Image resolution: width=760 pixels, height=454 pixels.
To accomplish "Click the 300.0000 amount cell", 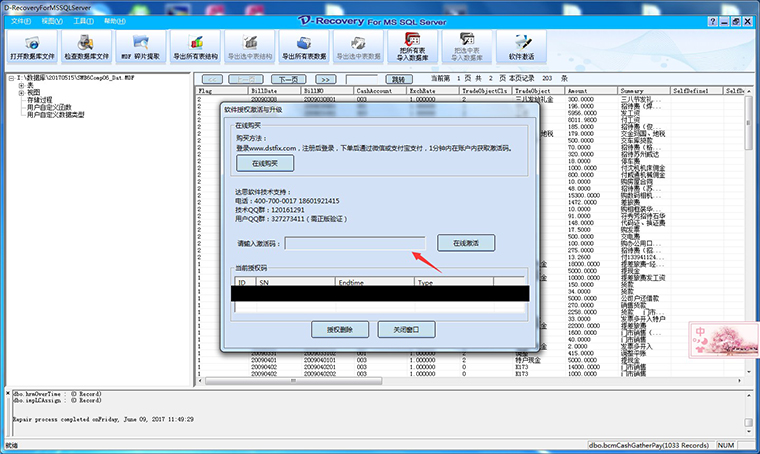I will pyautogui.click(x=581, y=99).
